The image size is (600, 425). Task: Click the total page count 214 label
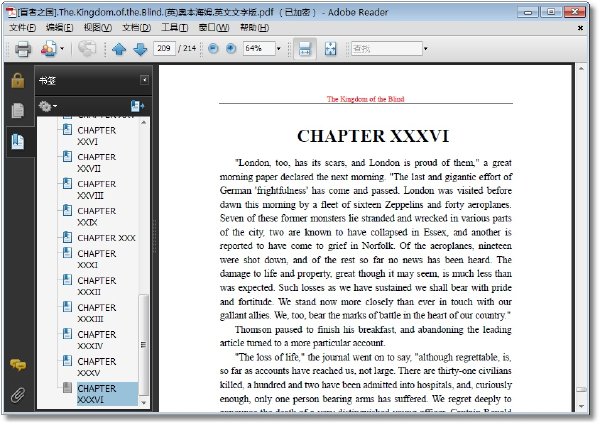coord(187,48)
